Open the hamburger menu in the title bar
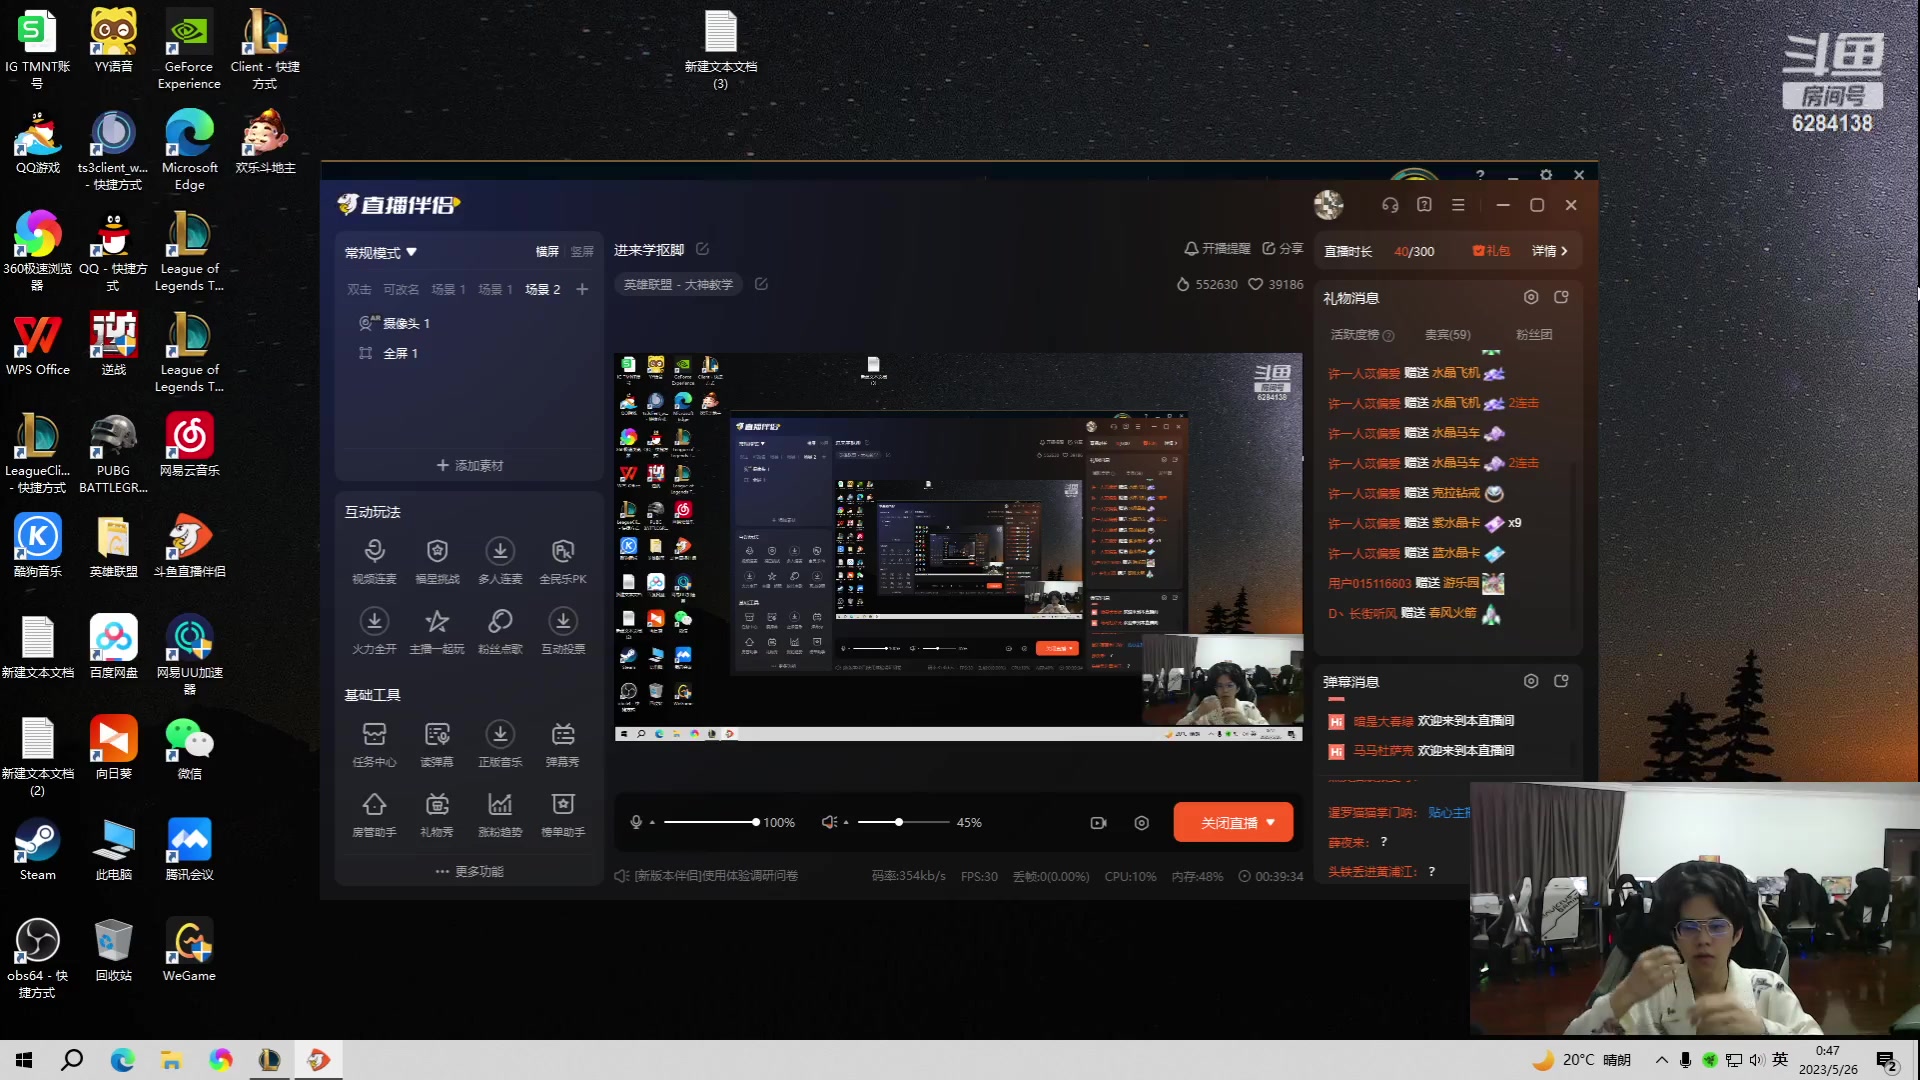The width and height of the screenshot is (1920, 1080). [1458, 205]
